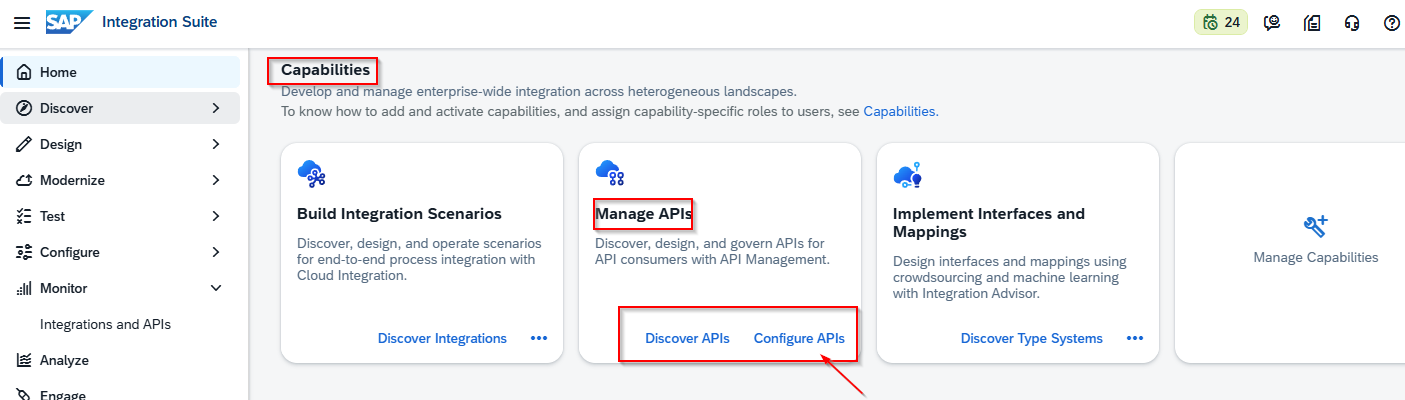
Task: Click the Analyze chart icon
Action: tap(25, 360)
